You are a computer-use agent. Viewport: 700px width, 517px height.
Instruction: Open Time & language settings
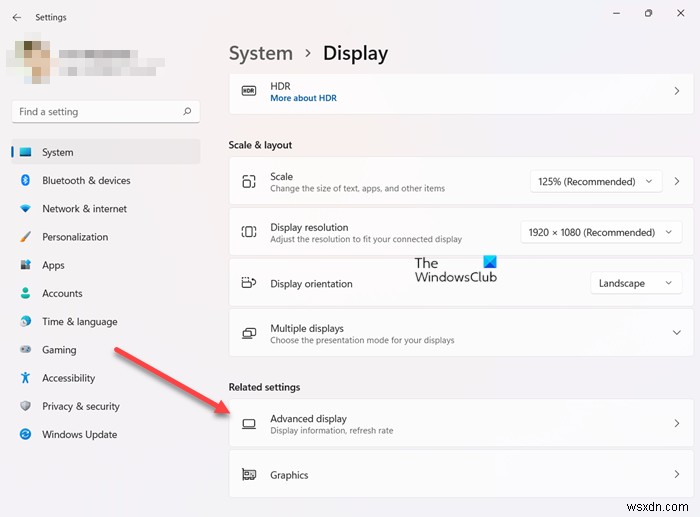[106, 321]
